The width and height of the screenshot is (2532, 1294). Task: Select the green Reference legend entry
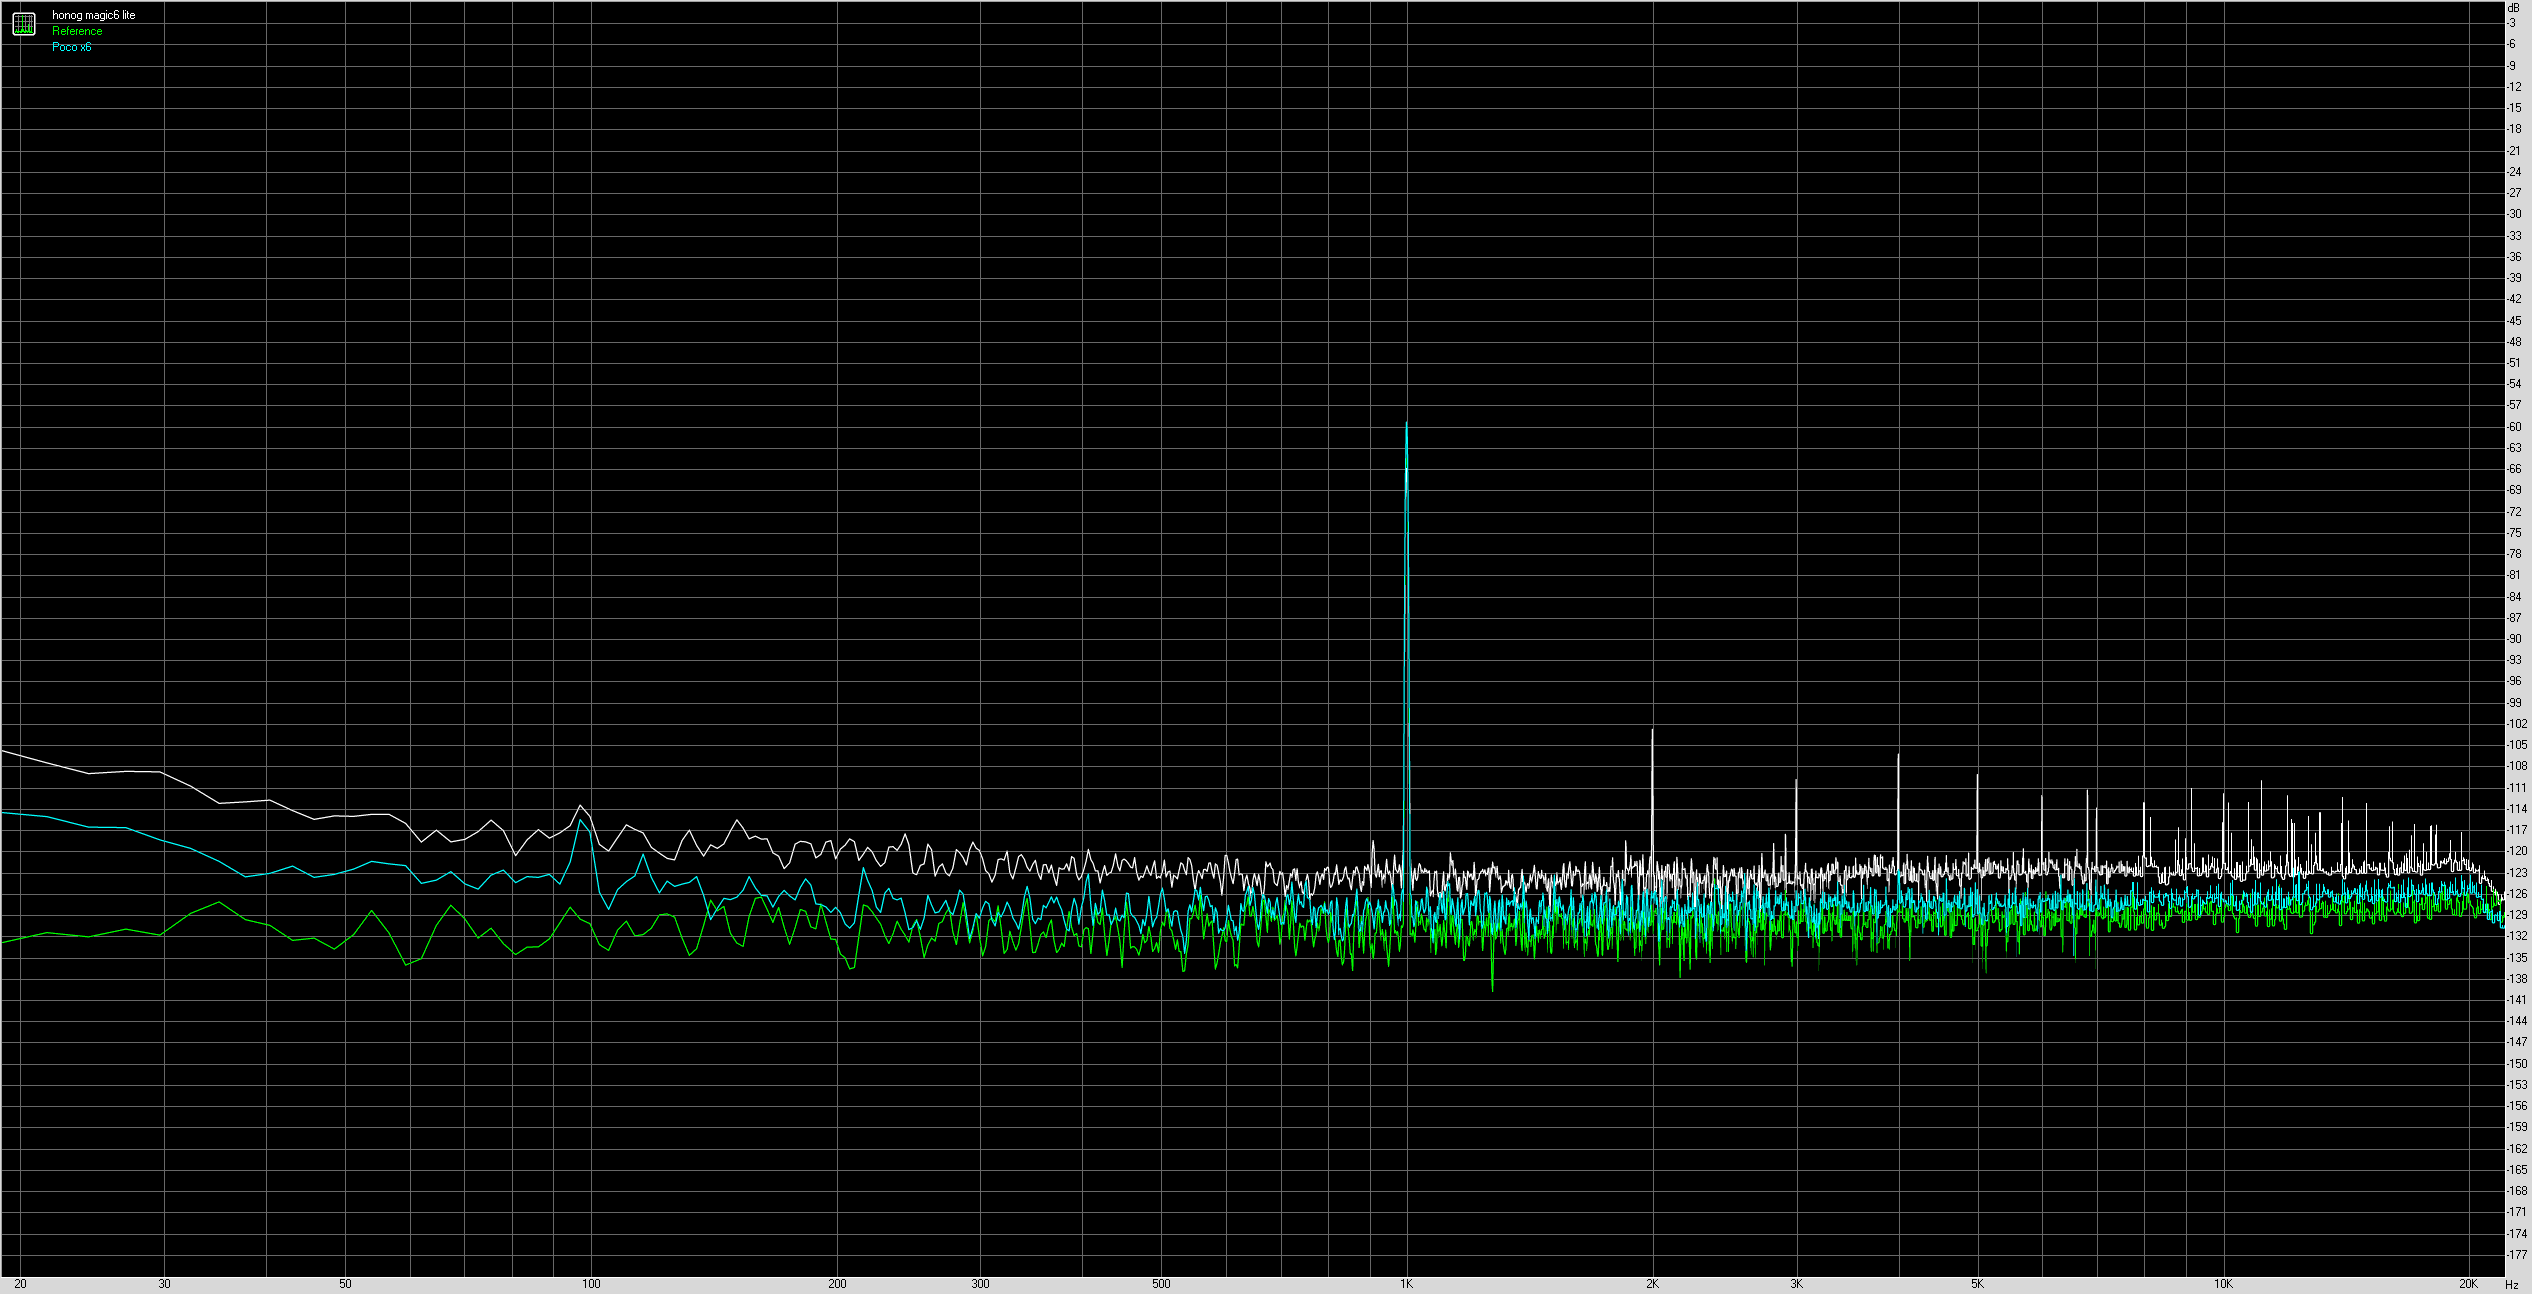[x=77, y=31]
